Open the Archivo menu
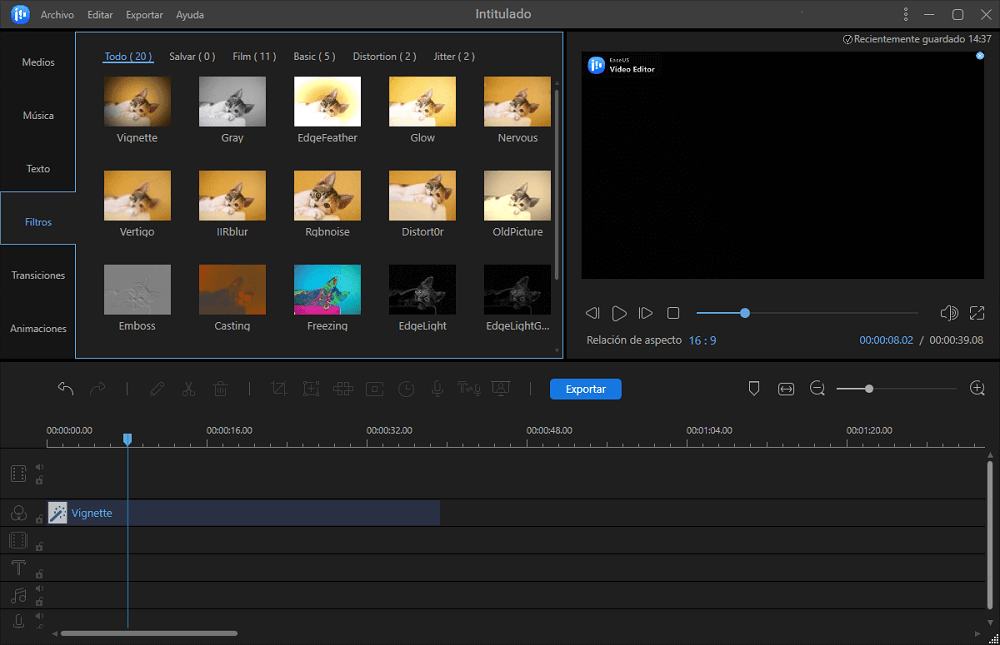Image resolution: width=1000 pixels, height=645 pixels. click(x=57, y=14)
